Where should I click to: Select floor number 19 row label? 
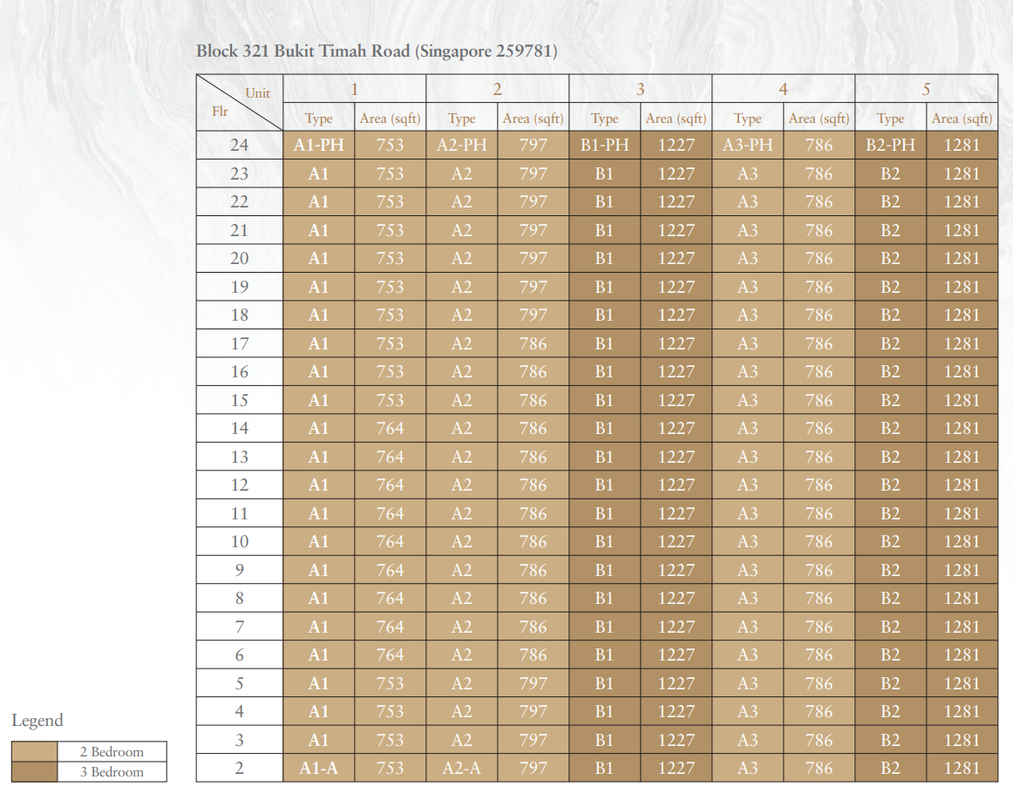tap(240, 287)
